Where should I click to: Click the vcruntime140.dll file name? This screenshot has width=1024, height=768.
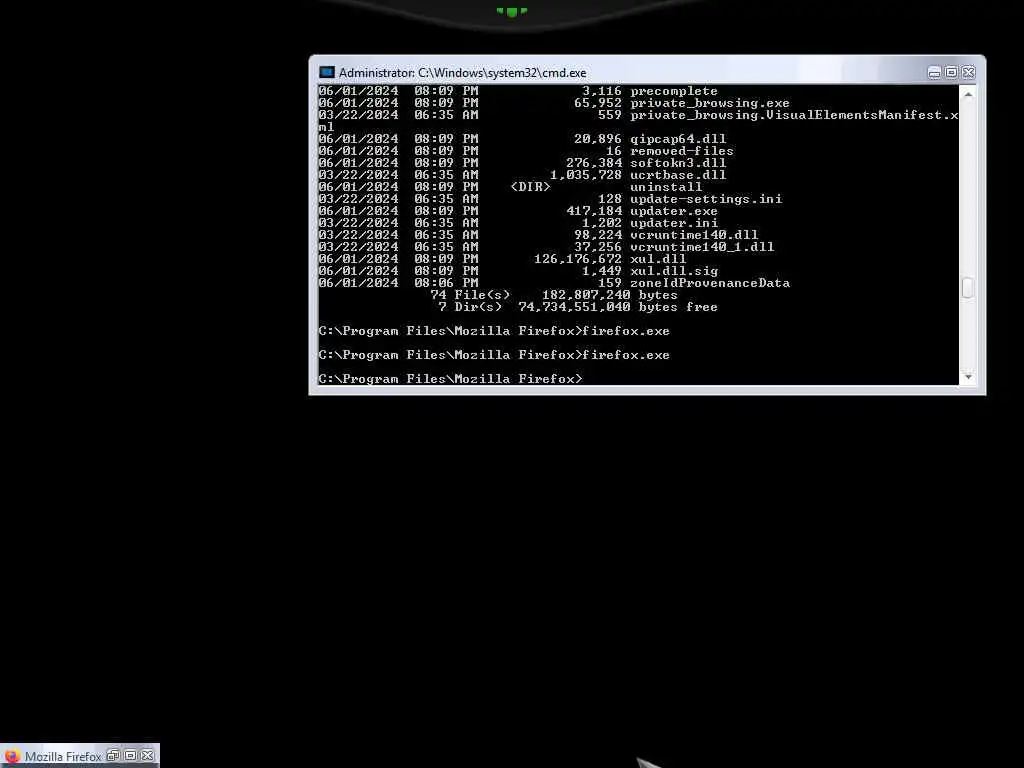coord(694,234)
